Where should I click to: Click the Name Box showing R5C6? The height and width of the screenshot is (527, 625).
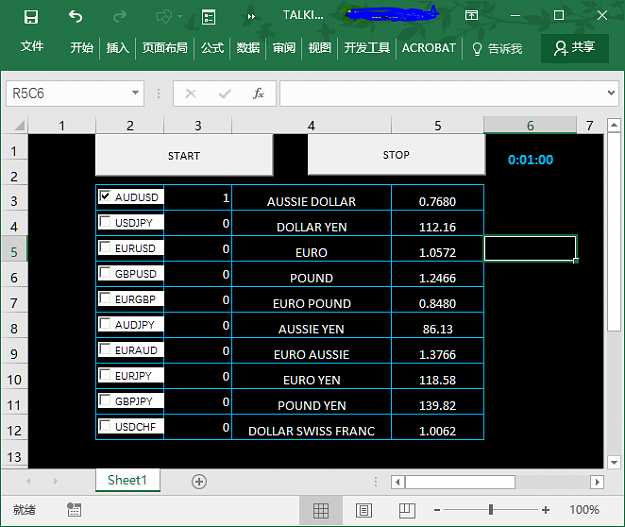pos(68,93)
